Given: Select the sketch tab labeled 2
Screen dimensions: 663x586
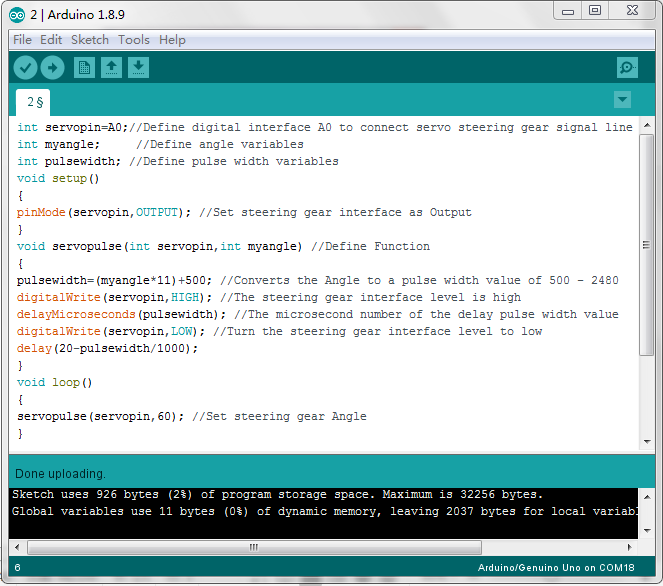Looking at the screenshot, I should pyautogui.click(x=33, y=102).
